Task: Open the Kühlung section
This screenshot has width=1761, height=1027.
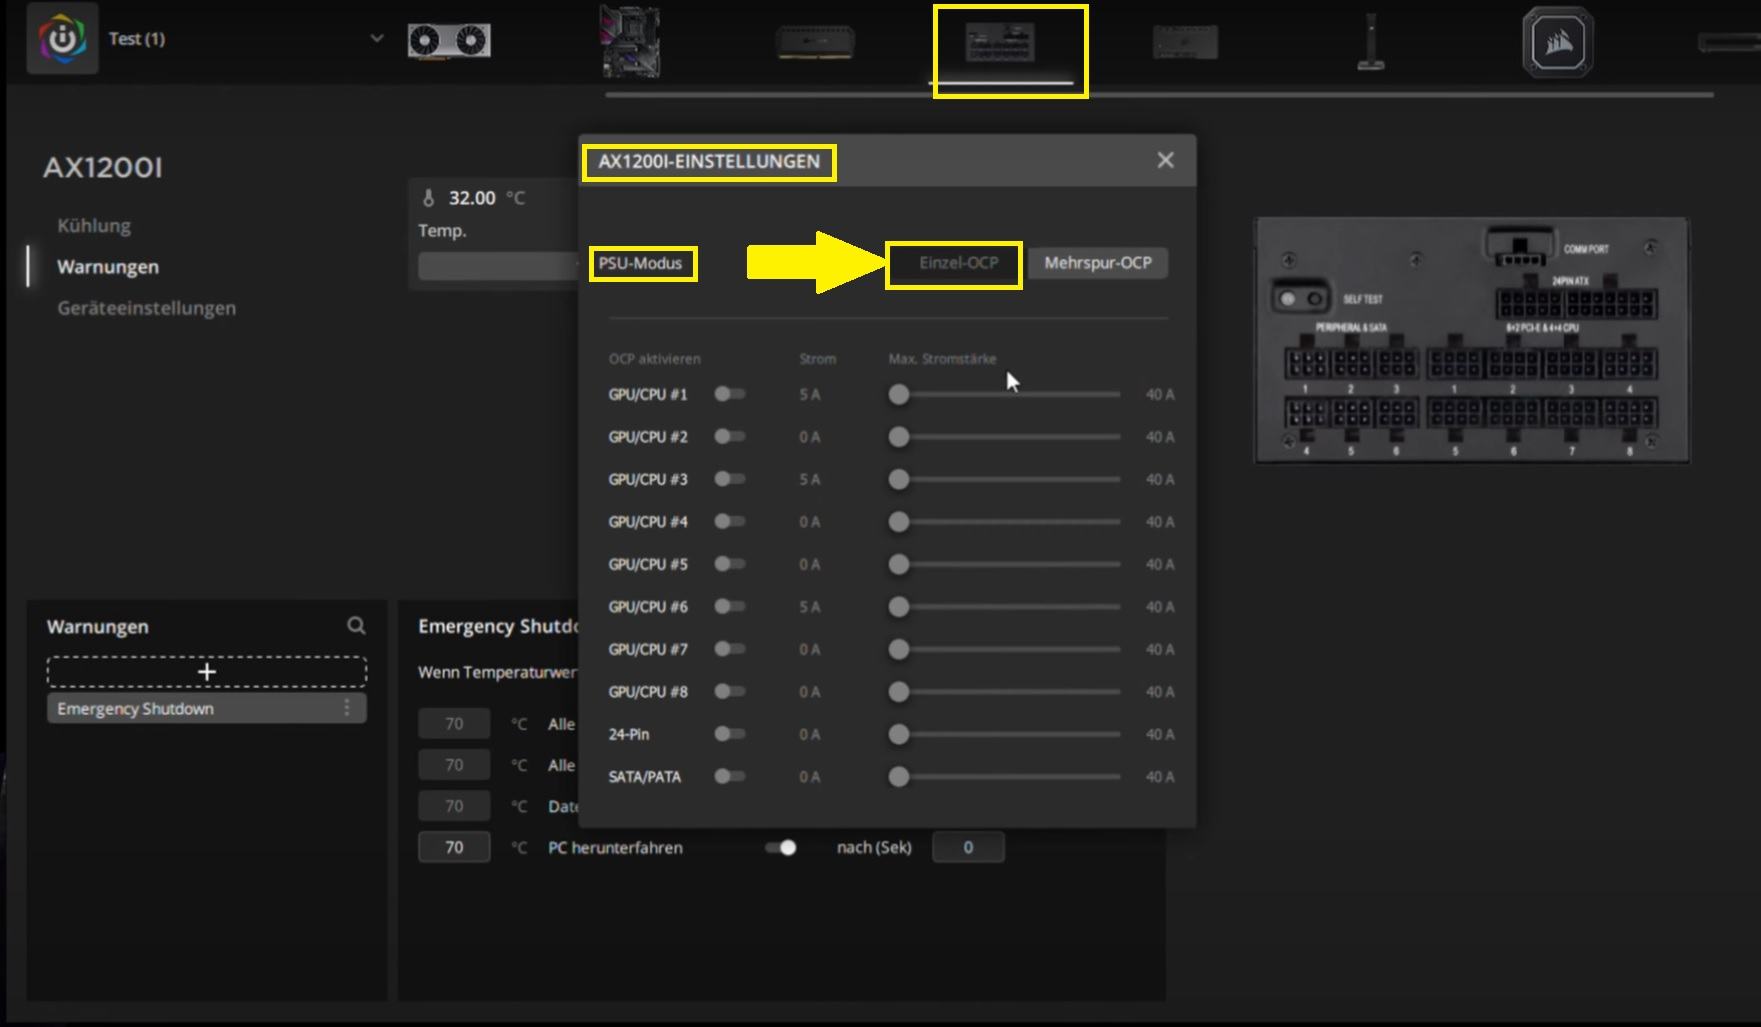Action: (94, 226)
